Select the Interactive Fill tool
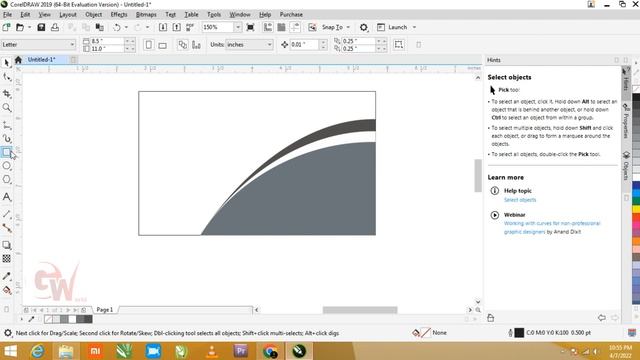 [7, 290]
